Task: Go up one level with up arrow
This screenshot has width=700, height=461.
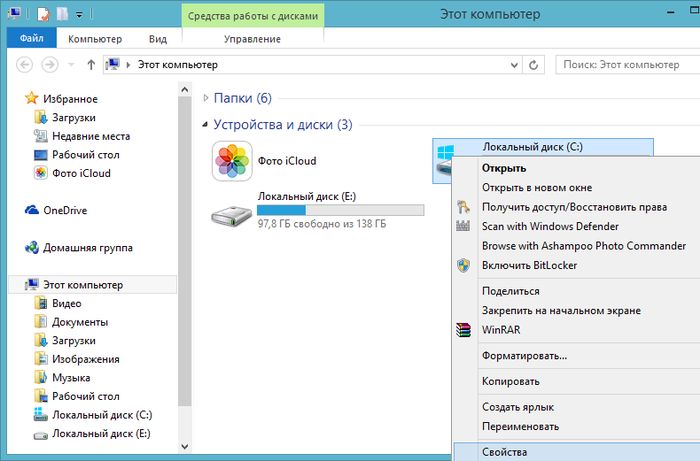Action: click(91, 65)
